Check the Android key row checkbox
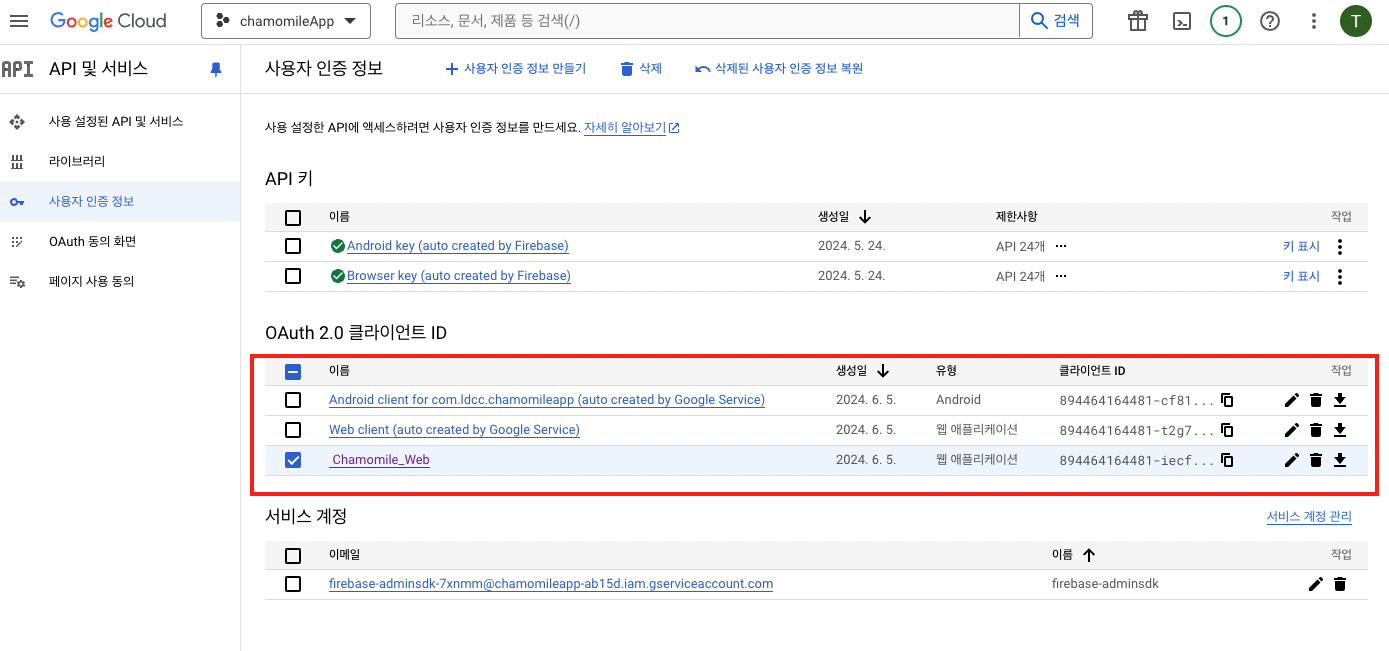This screenshot has width=1389, height=651. coord(293,246)
